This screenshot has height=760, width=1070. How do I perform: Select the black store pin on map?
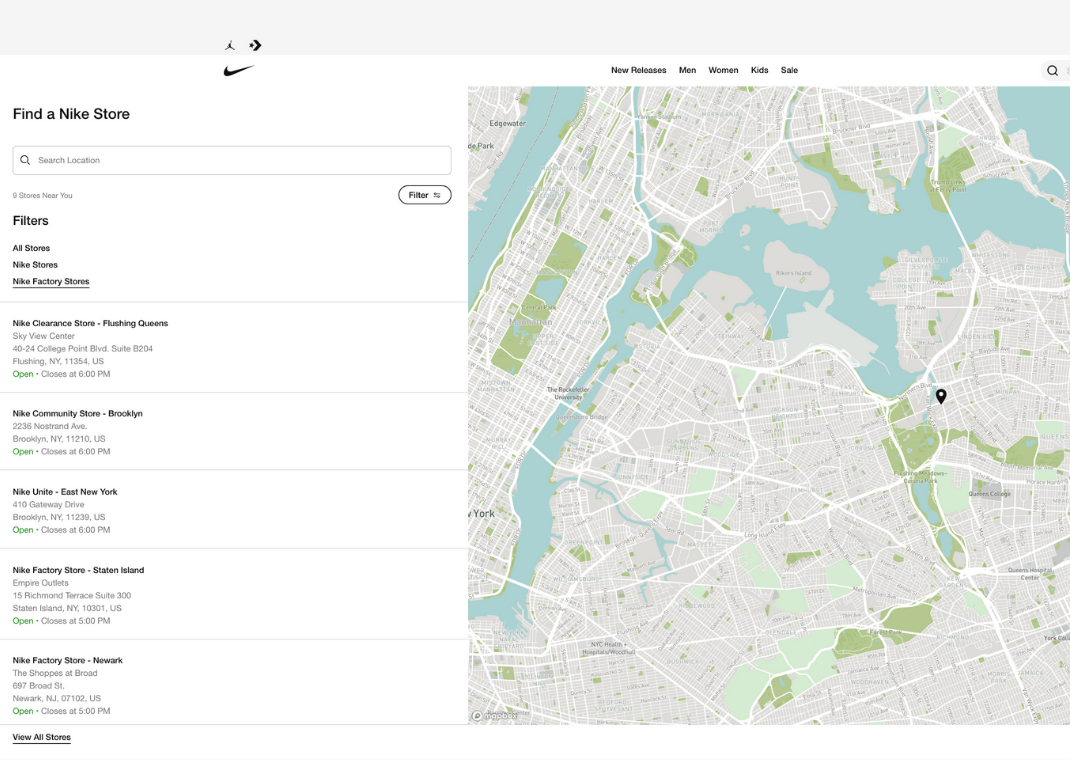[941, 396]
